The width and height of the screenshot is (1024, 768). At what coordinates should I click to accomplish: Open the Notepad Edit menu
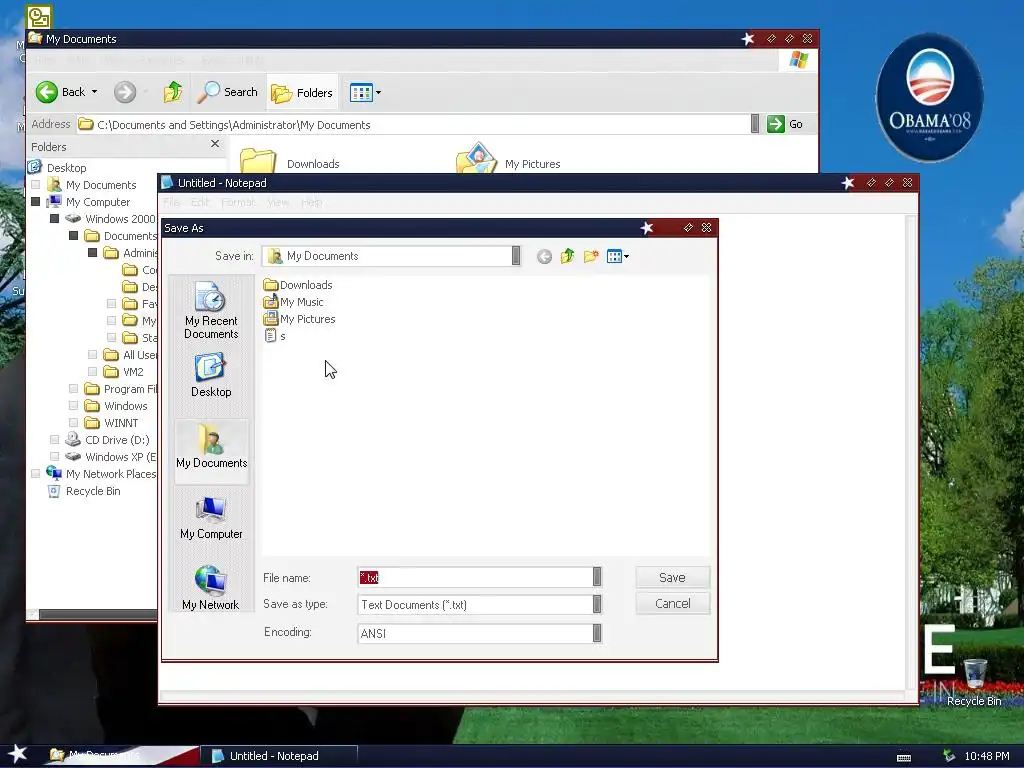point(200,202)
